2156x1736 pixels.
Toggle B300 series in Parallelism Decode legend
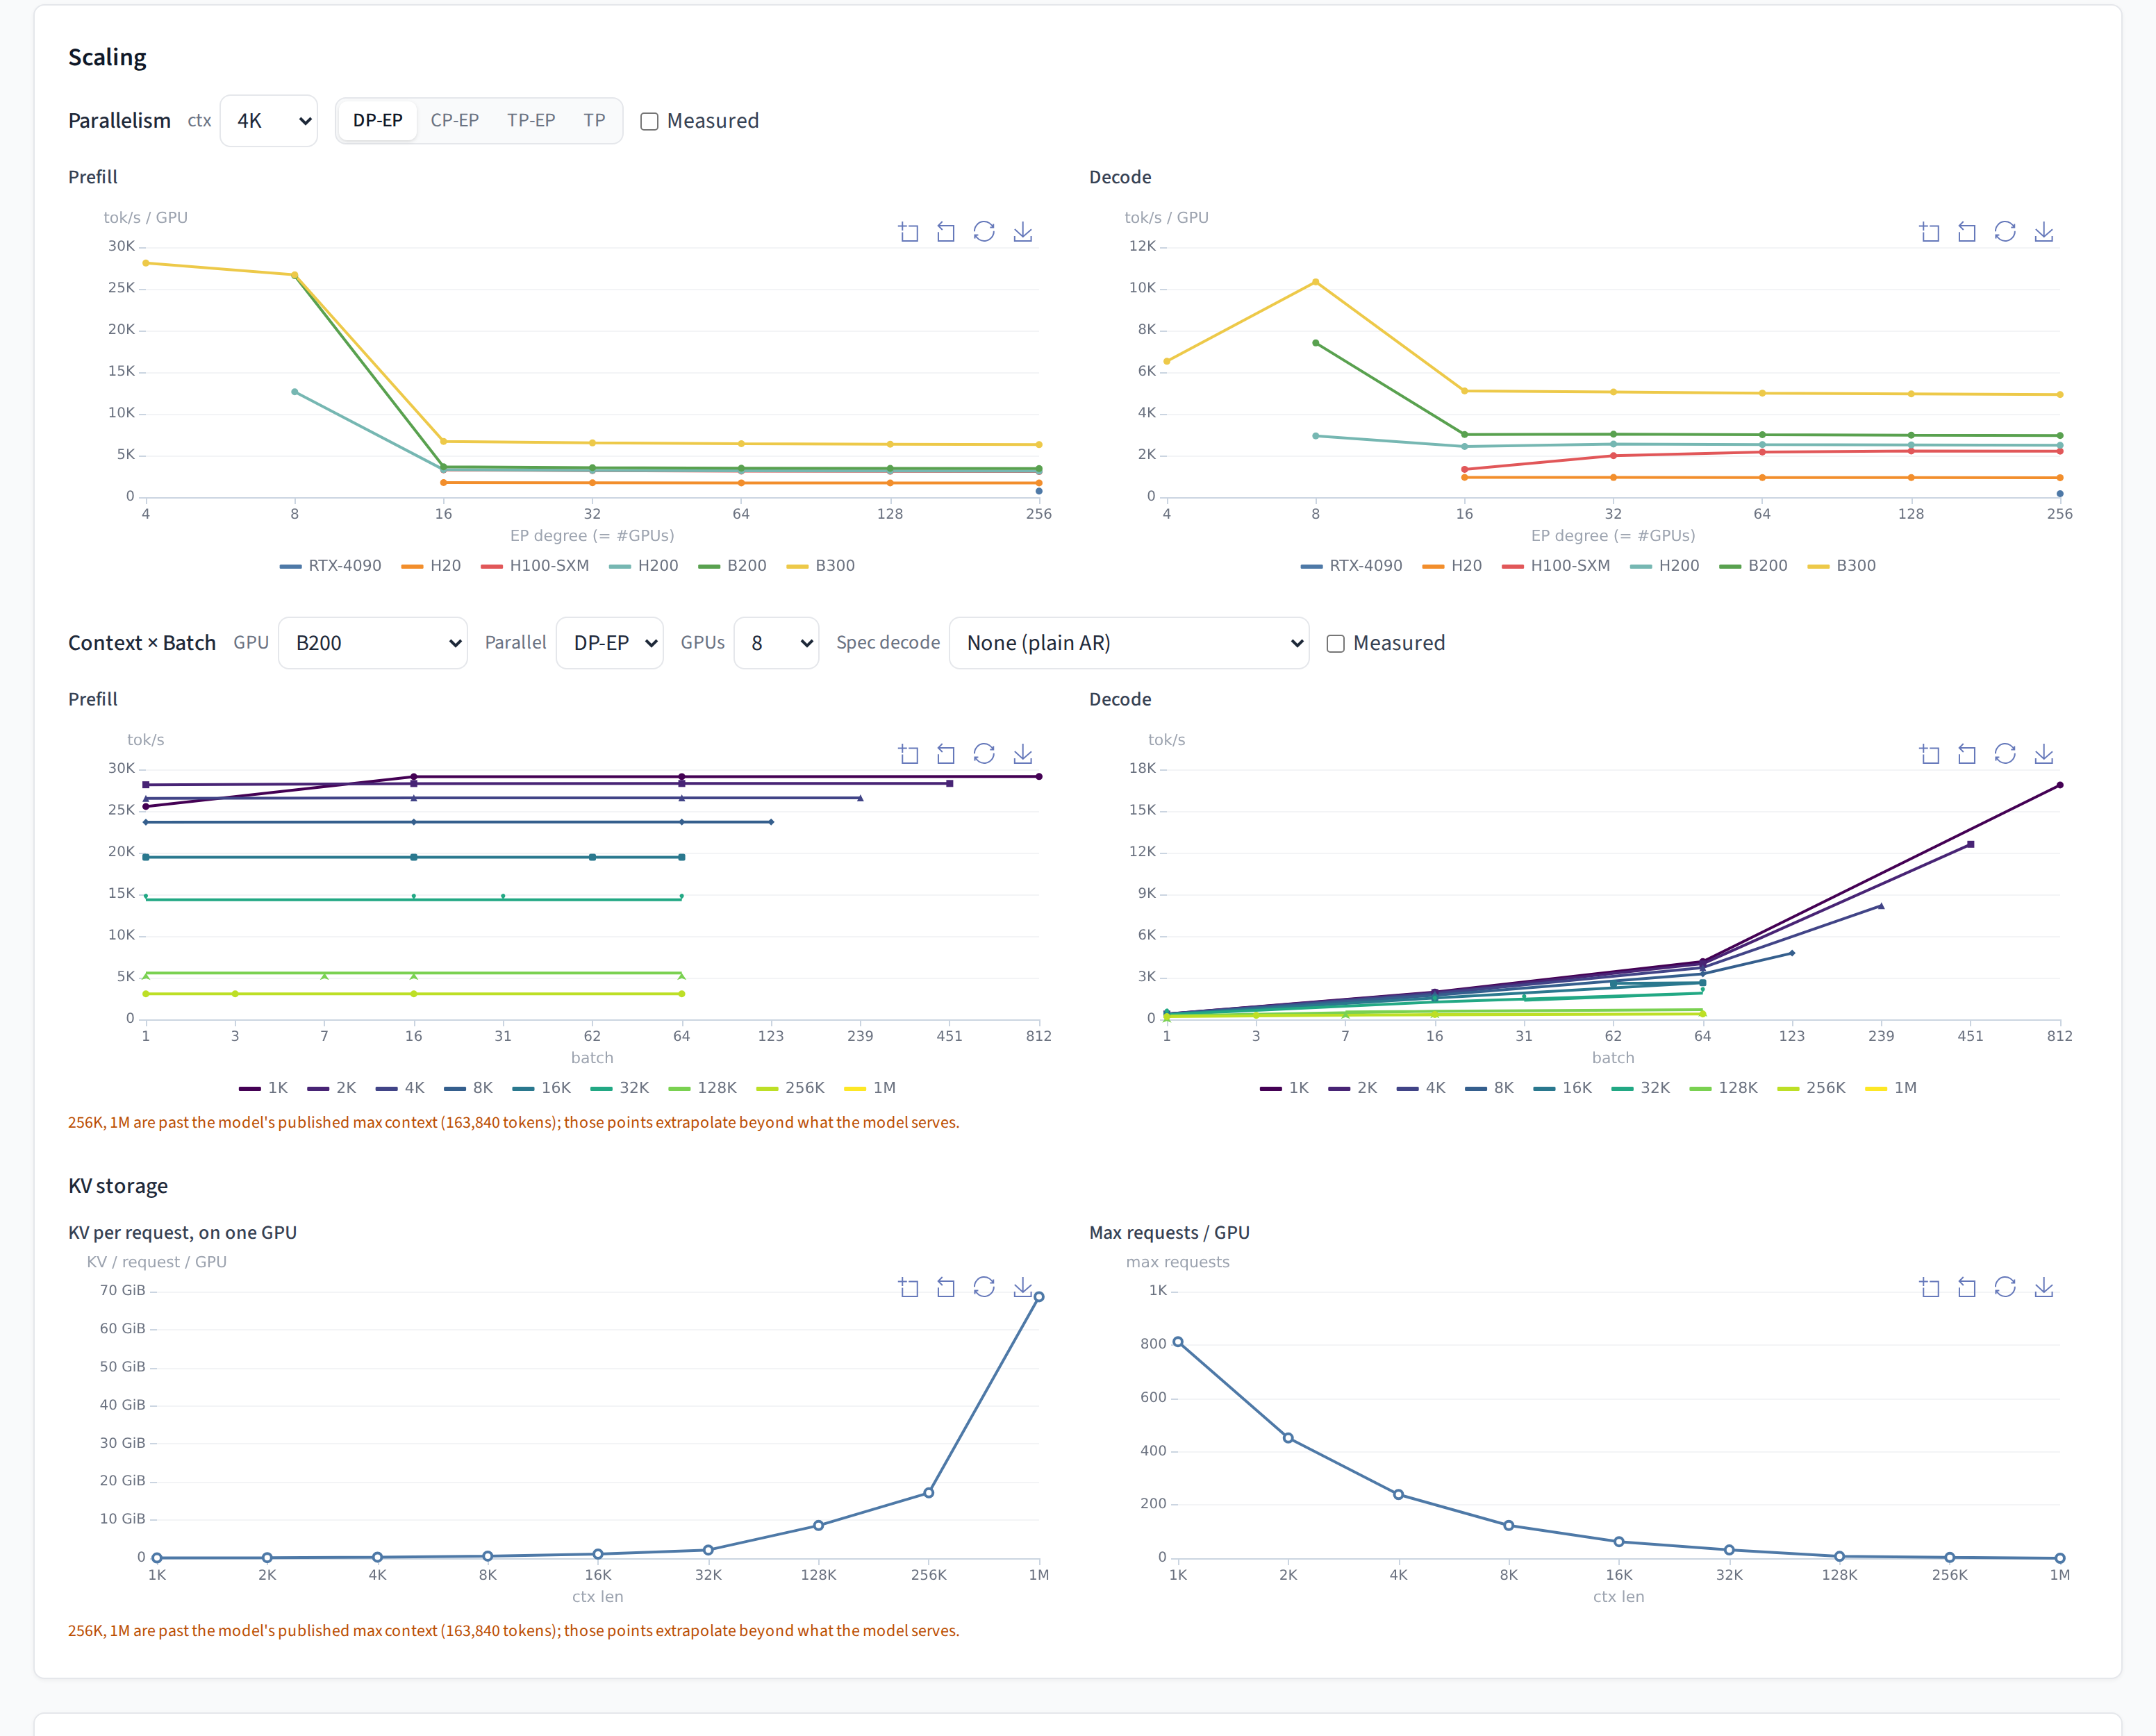click(x=1842, y=566)
